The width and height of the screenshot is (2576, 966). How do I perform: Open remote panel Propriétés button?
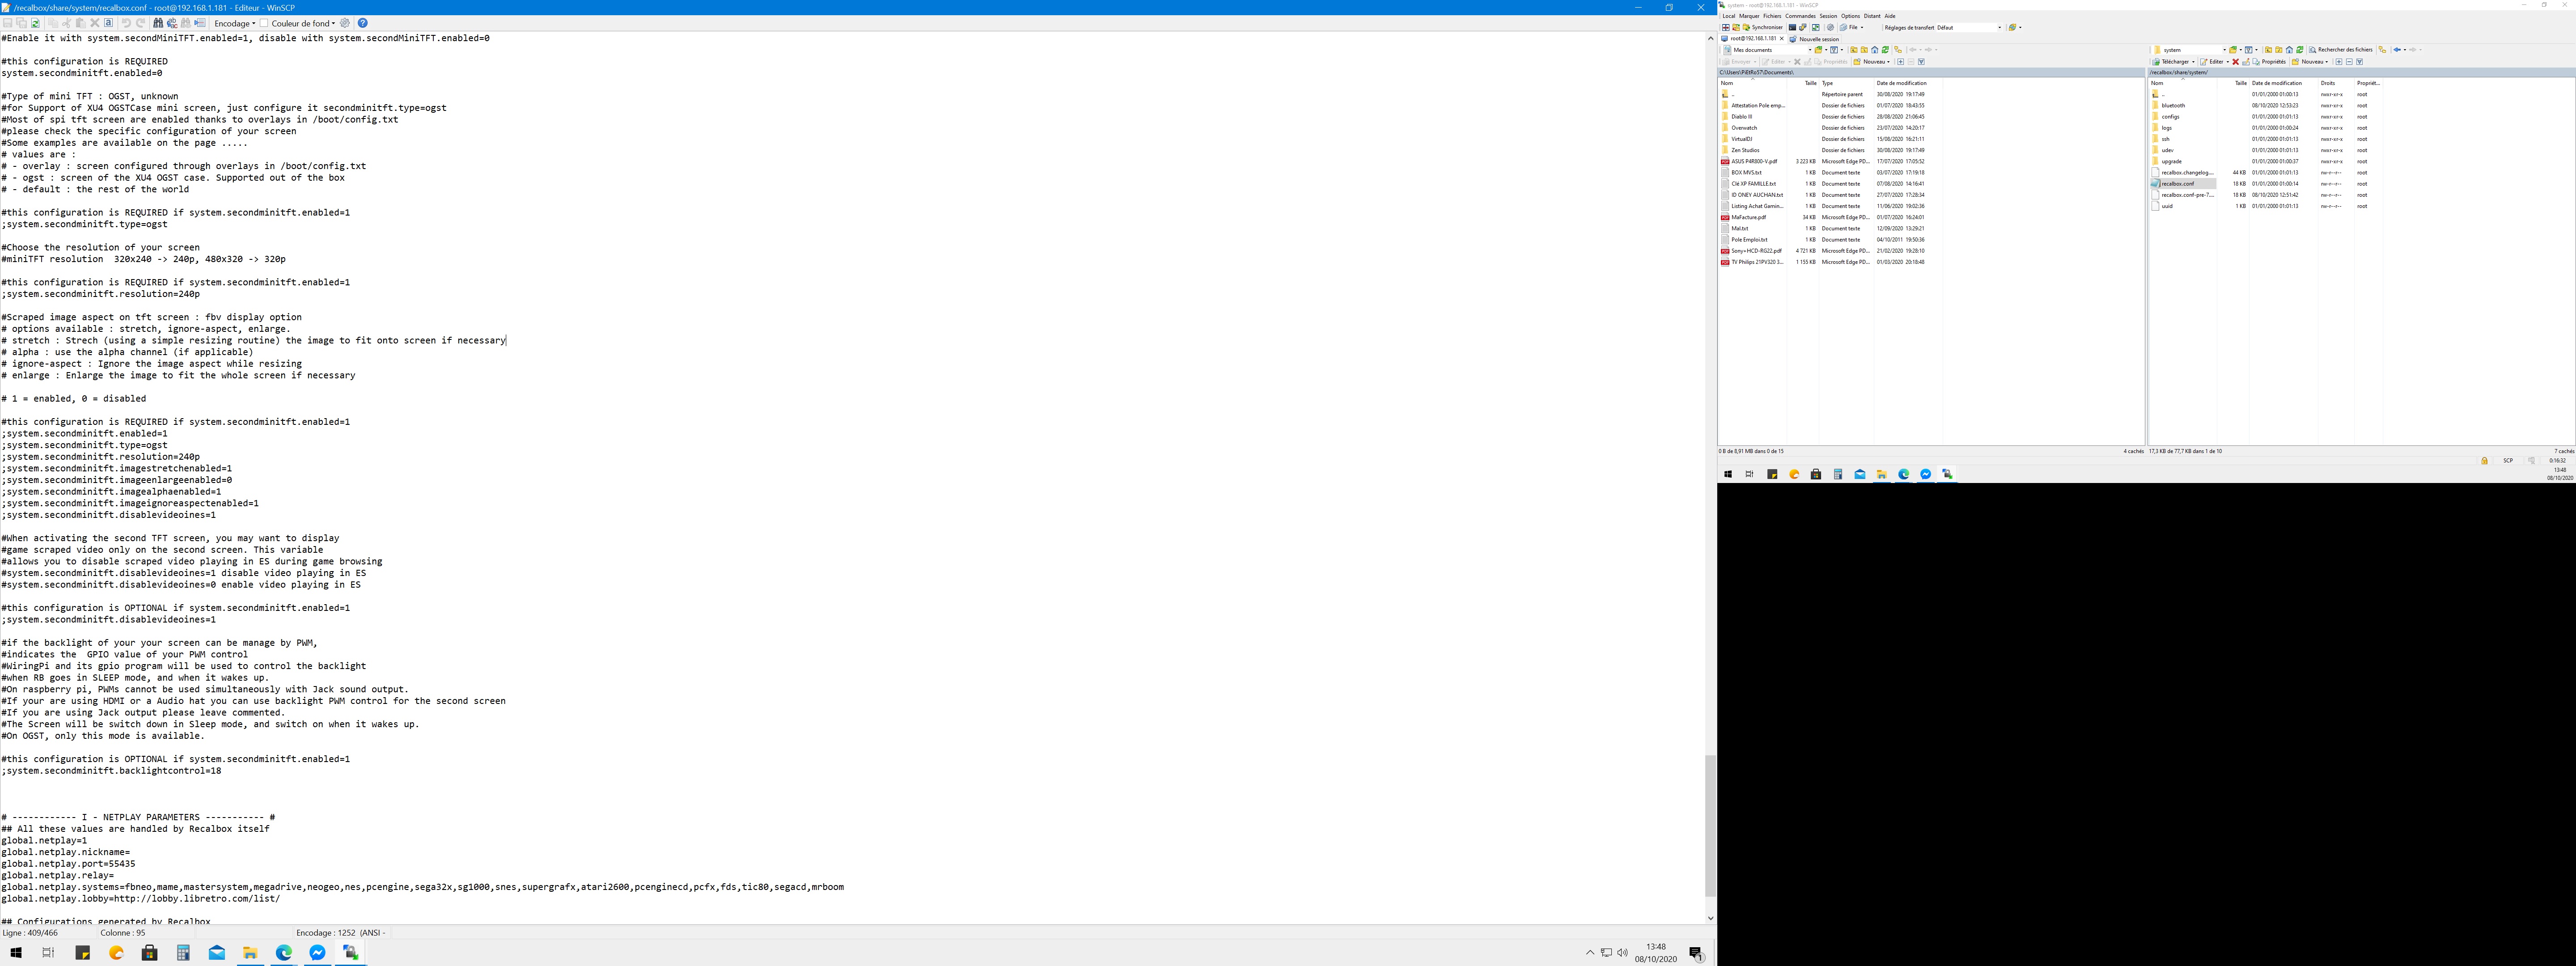coord(2270,62)
